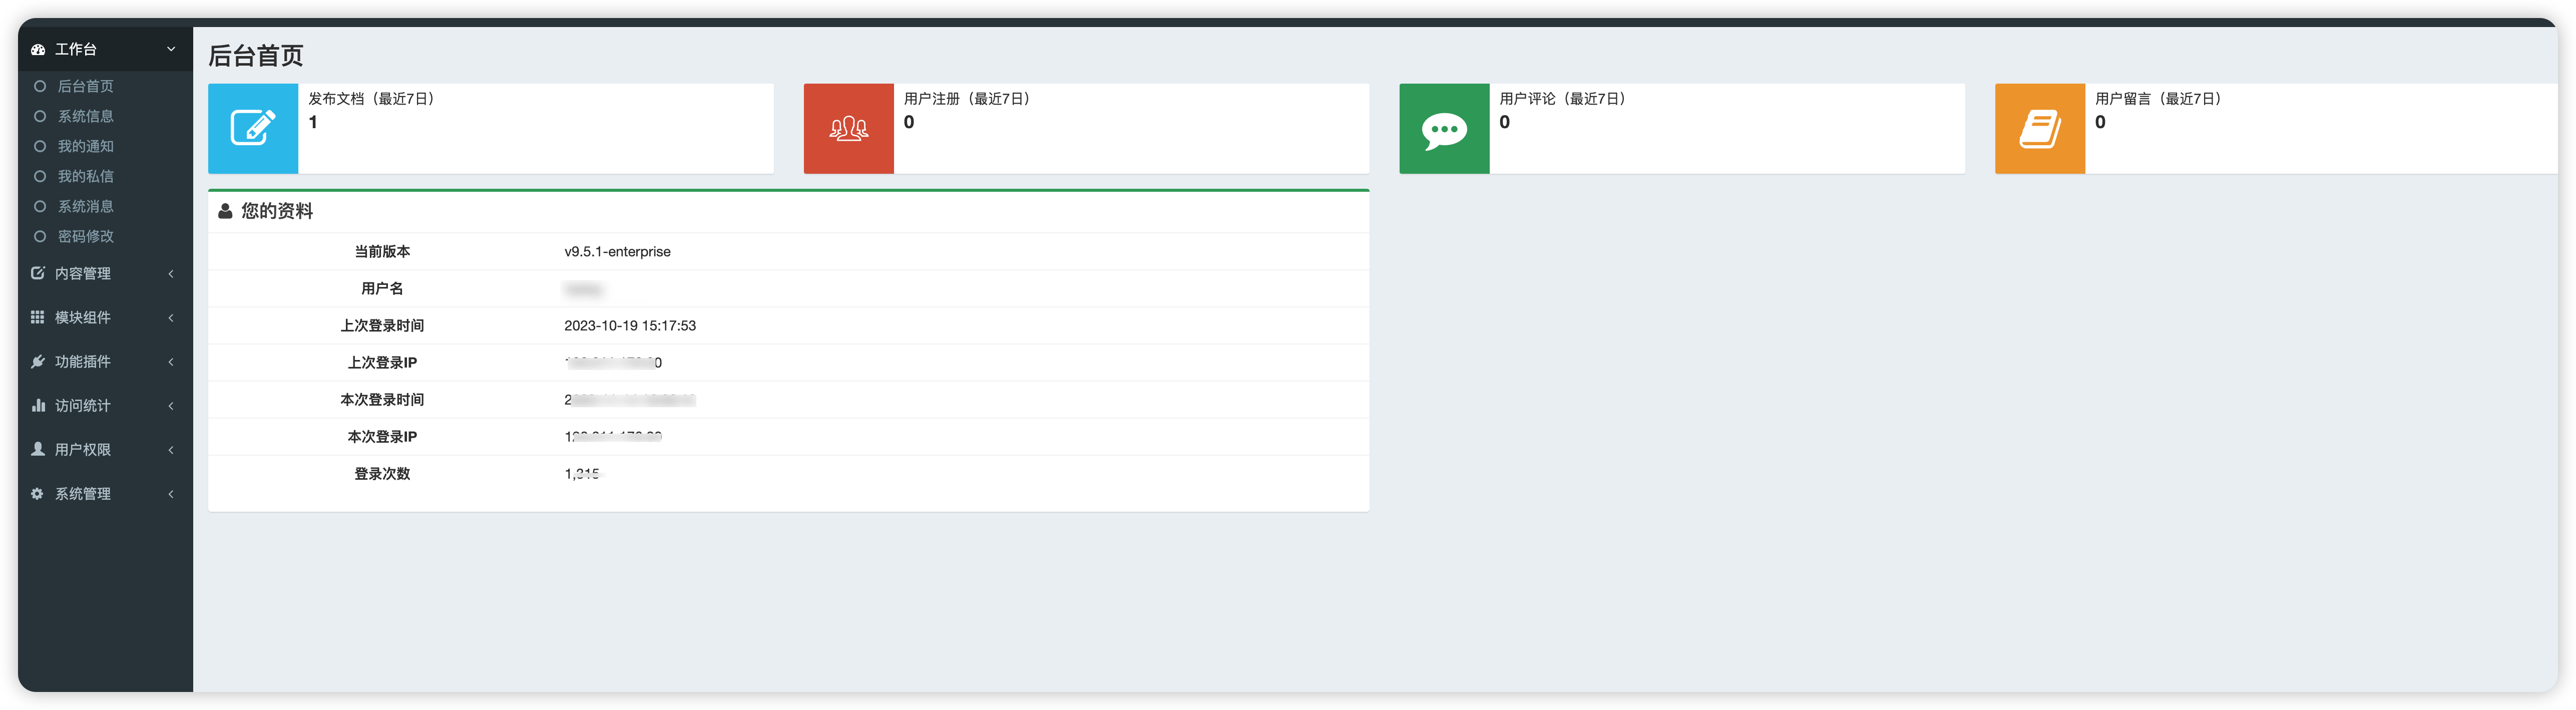The height and width of the screenshot is (710, 2576).
Task: Click the circle icon beside 系统消息
Action: [40, 207]
